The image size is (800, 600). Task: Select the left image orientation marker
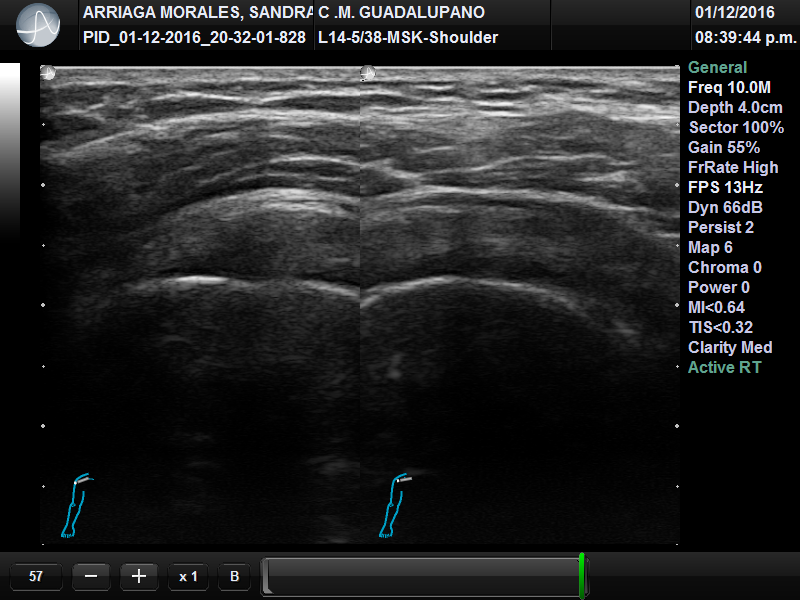48,73
